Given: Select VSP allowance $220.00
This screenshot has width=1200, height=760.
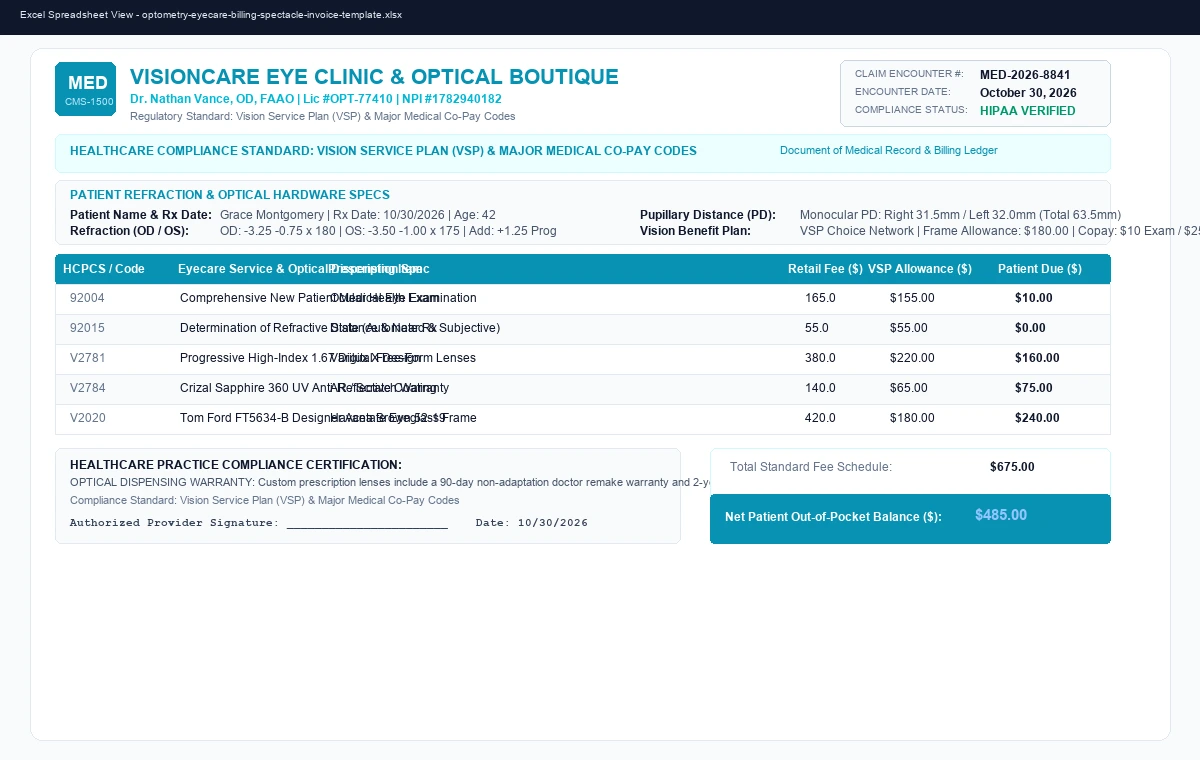Looking at the screenshot, I should point(912,358).
